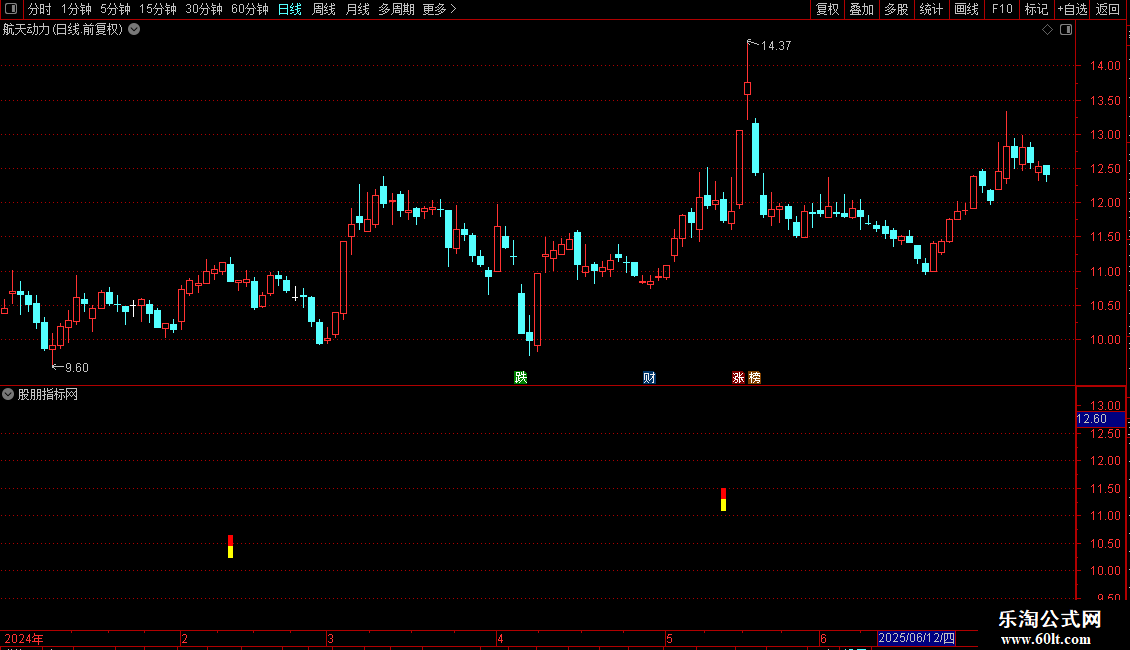Open 多周期 multi-period view
This screenshot has width=1130, height=650.
tap(396, 9)
